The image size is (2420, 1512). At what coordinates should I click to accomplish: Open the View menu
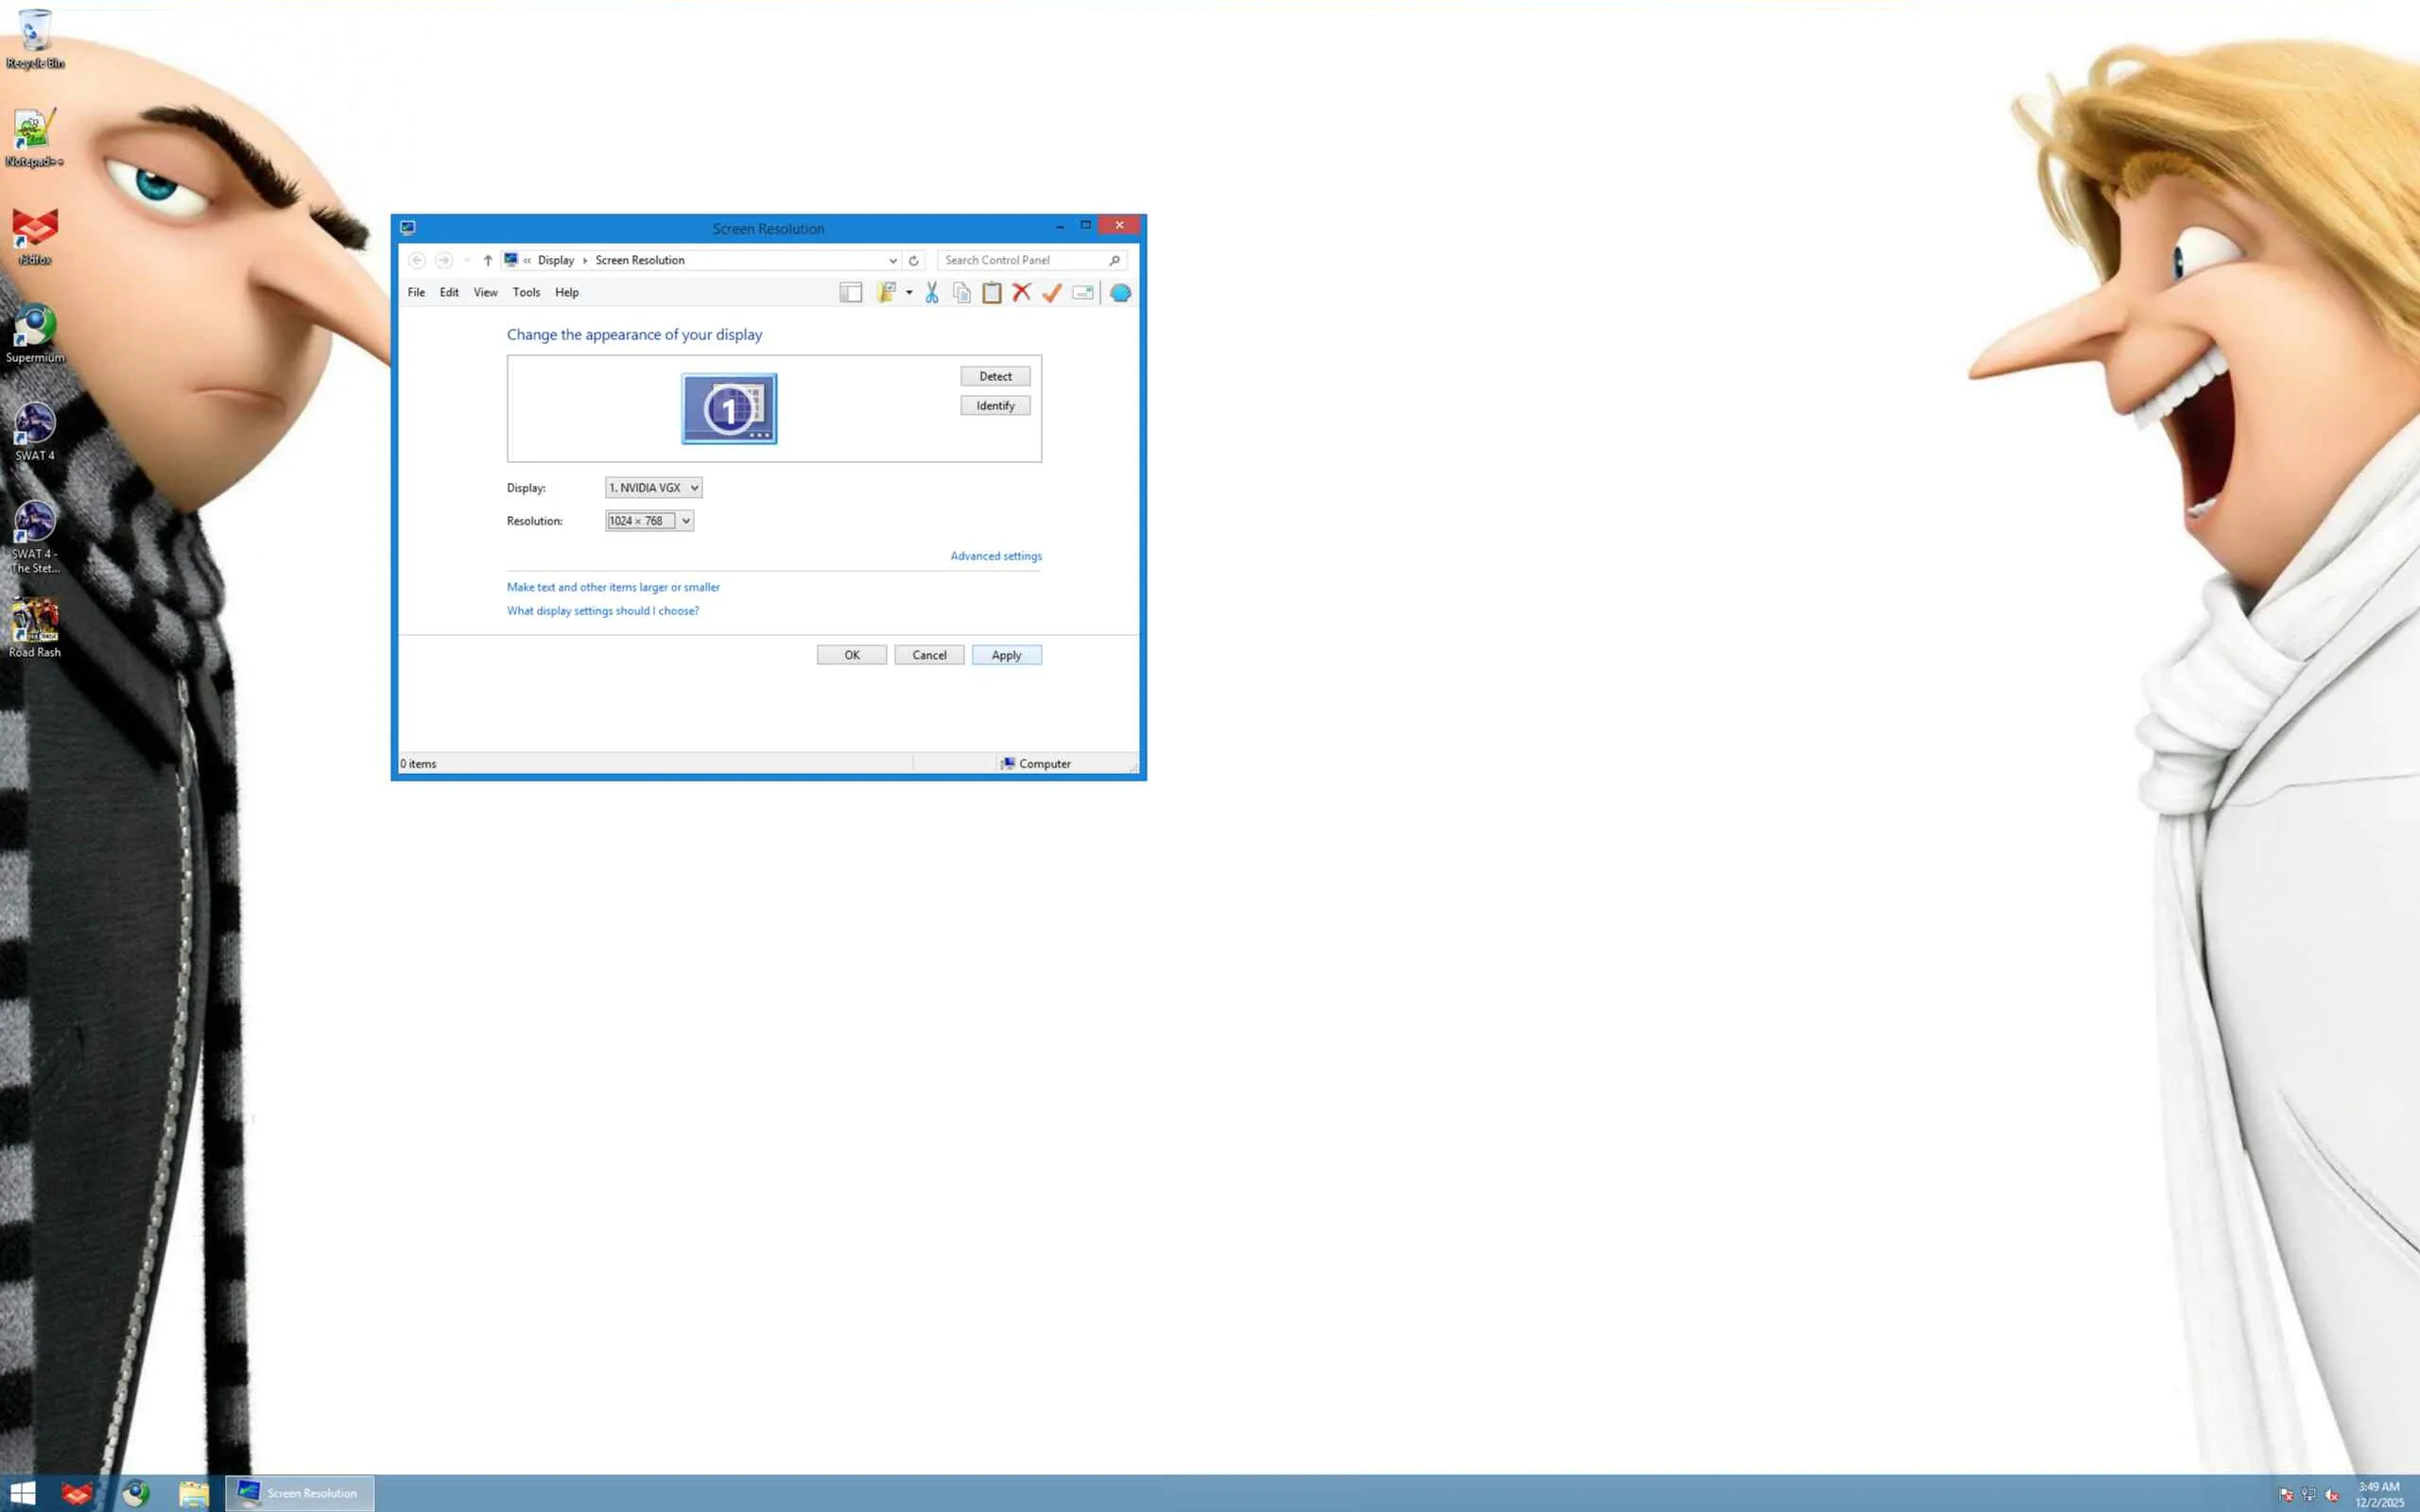click(485, 292)
